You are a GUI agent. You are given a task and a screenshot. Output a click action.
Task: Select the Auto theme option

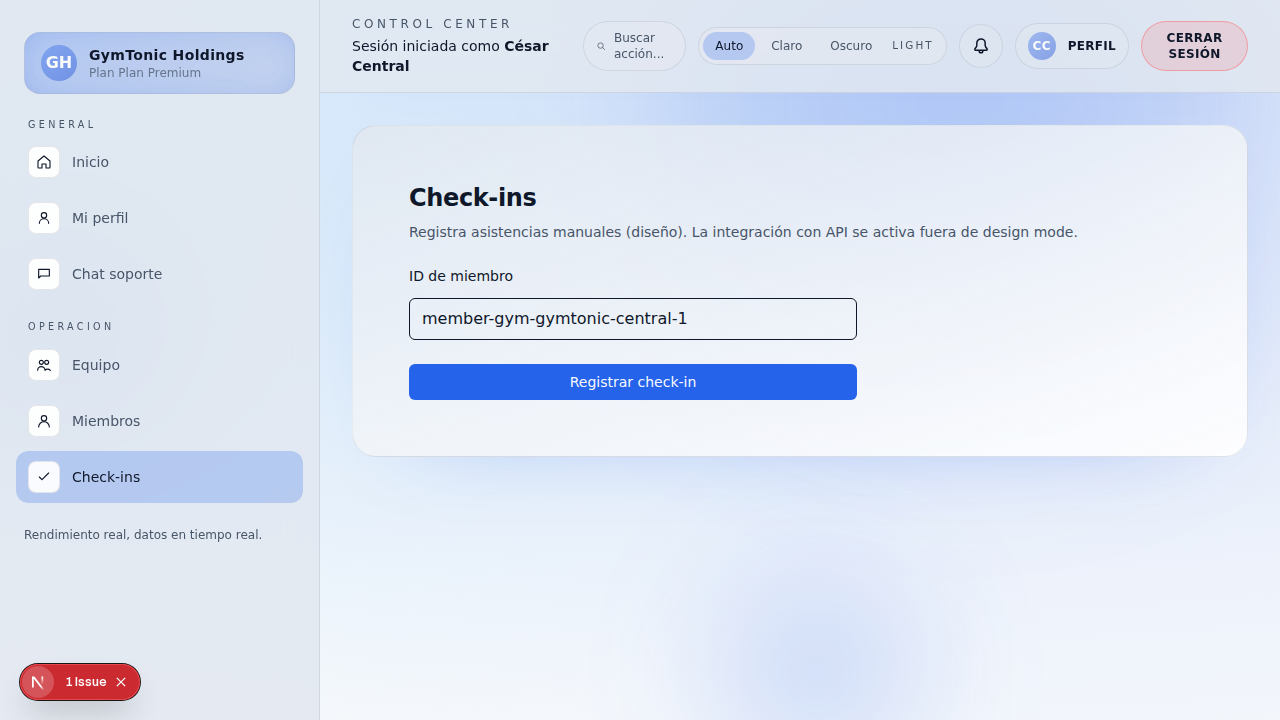pyautogui.click(x=729, y=45)
